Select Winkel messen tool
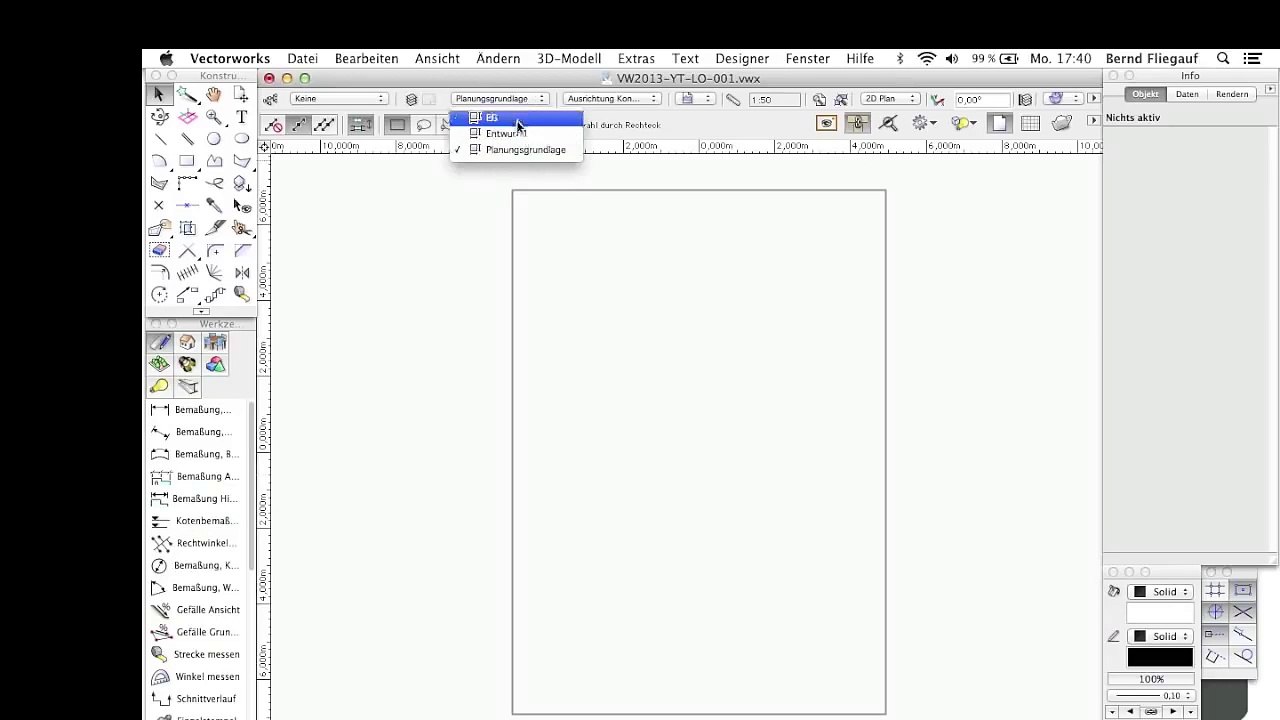Screen dimensions: 1280x720 coord(195,677)
